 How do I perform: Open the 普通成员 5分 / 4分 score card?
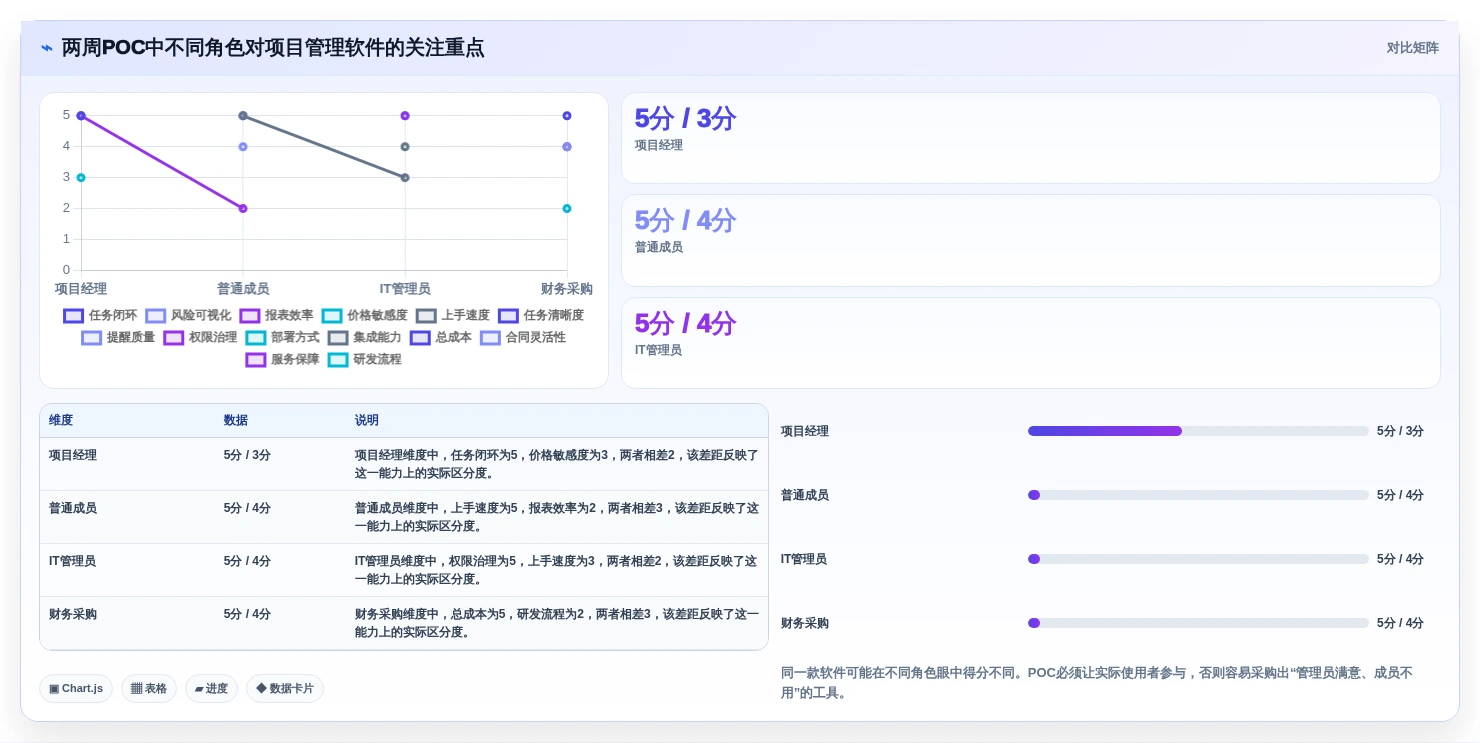(1030, 240)
